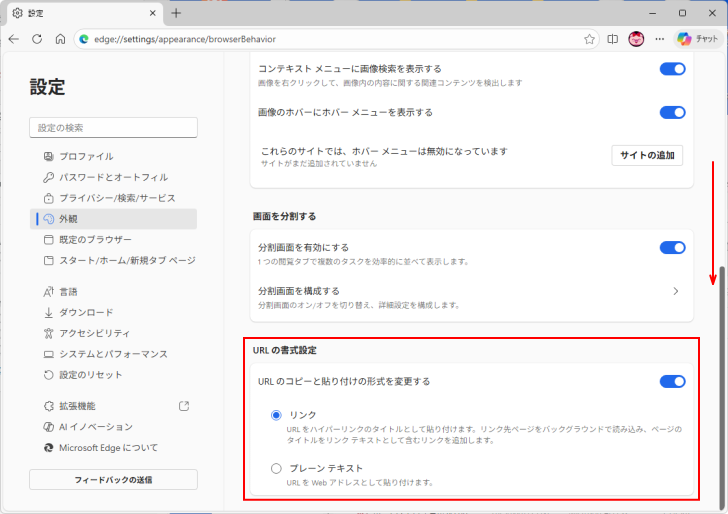Close the 設定 tab
Image resolution: width=728 pixels, height=514 pixels.
(x=152, y=13)
